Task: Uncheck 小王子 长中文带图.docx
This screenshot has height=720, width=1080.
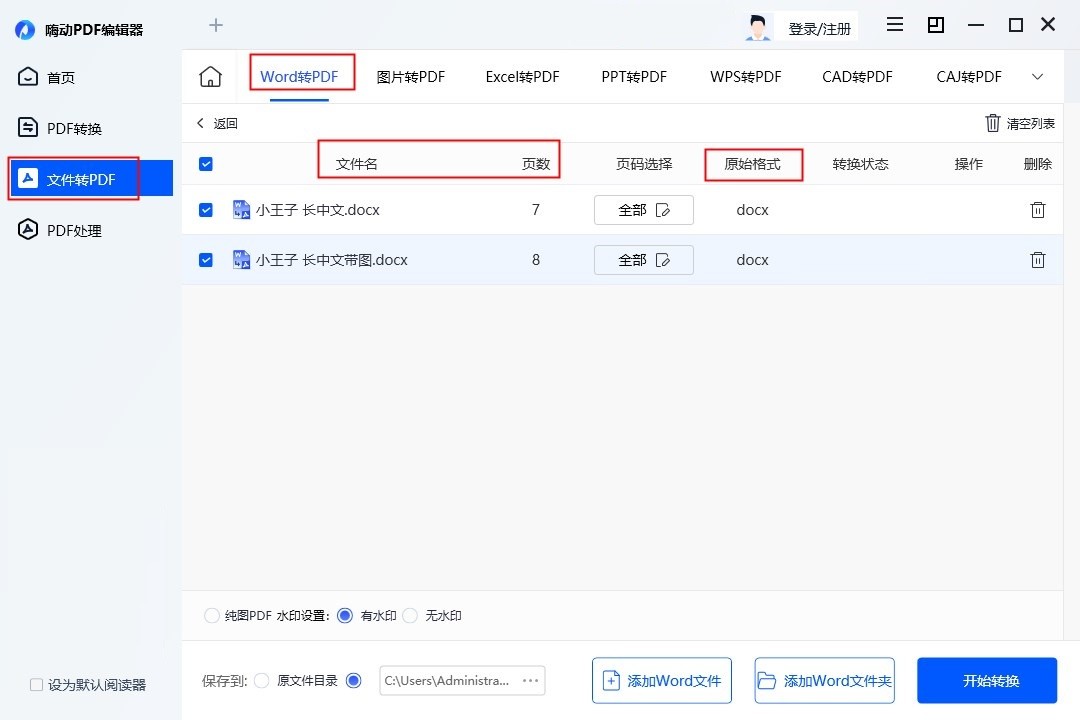Action: pos(205,259)
